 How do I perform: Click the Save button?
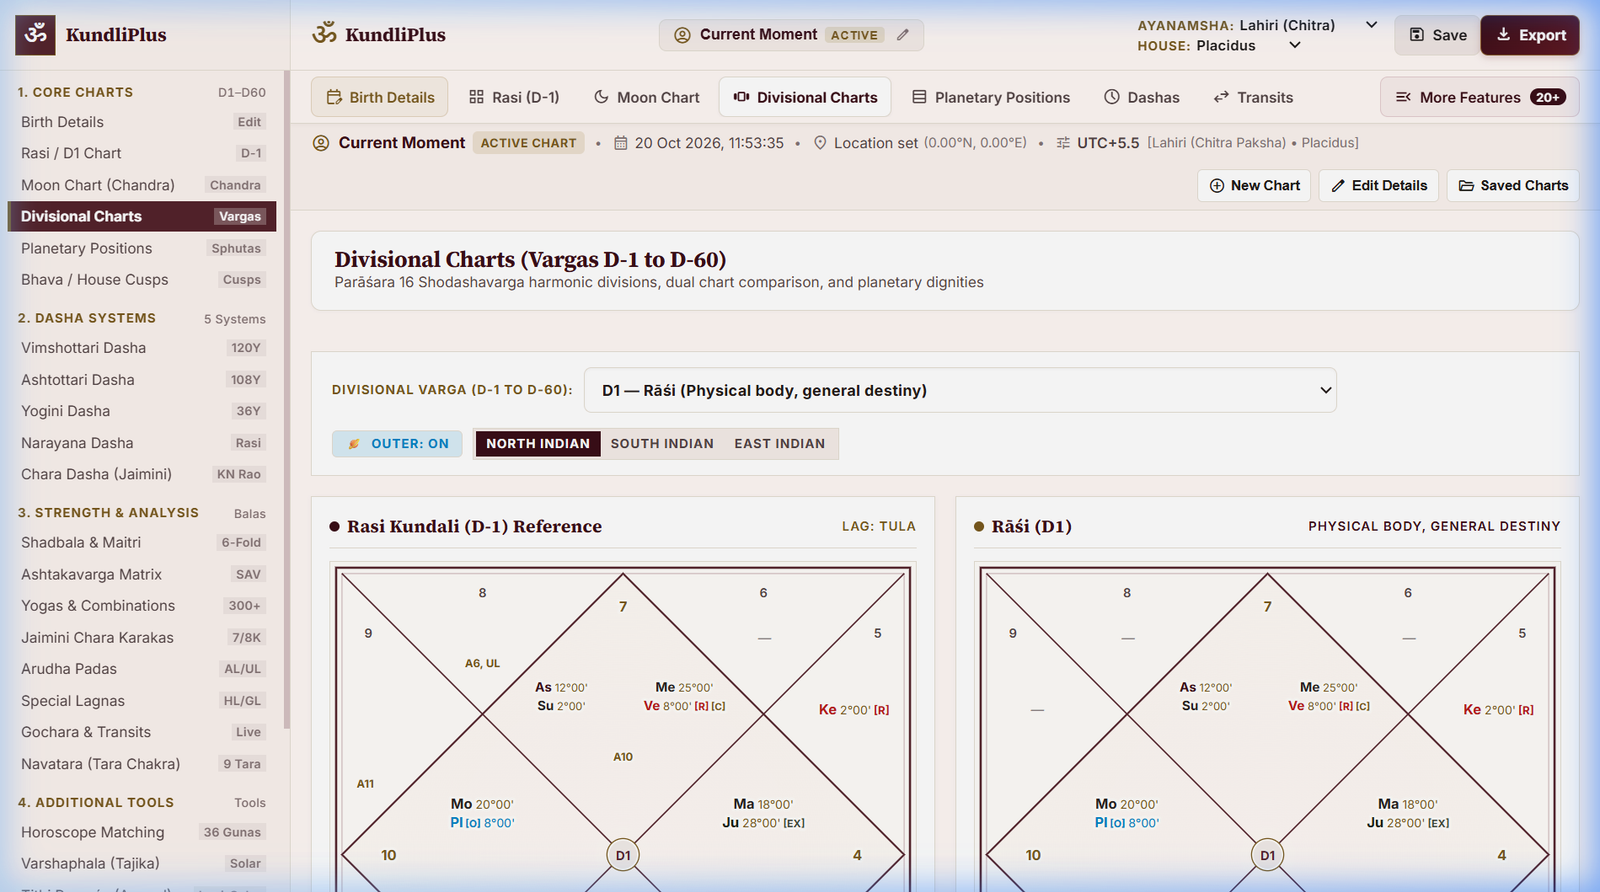coord(1438,35)
